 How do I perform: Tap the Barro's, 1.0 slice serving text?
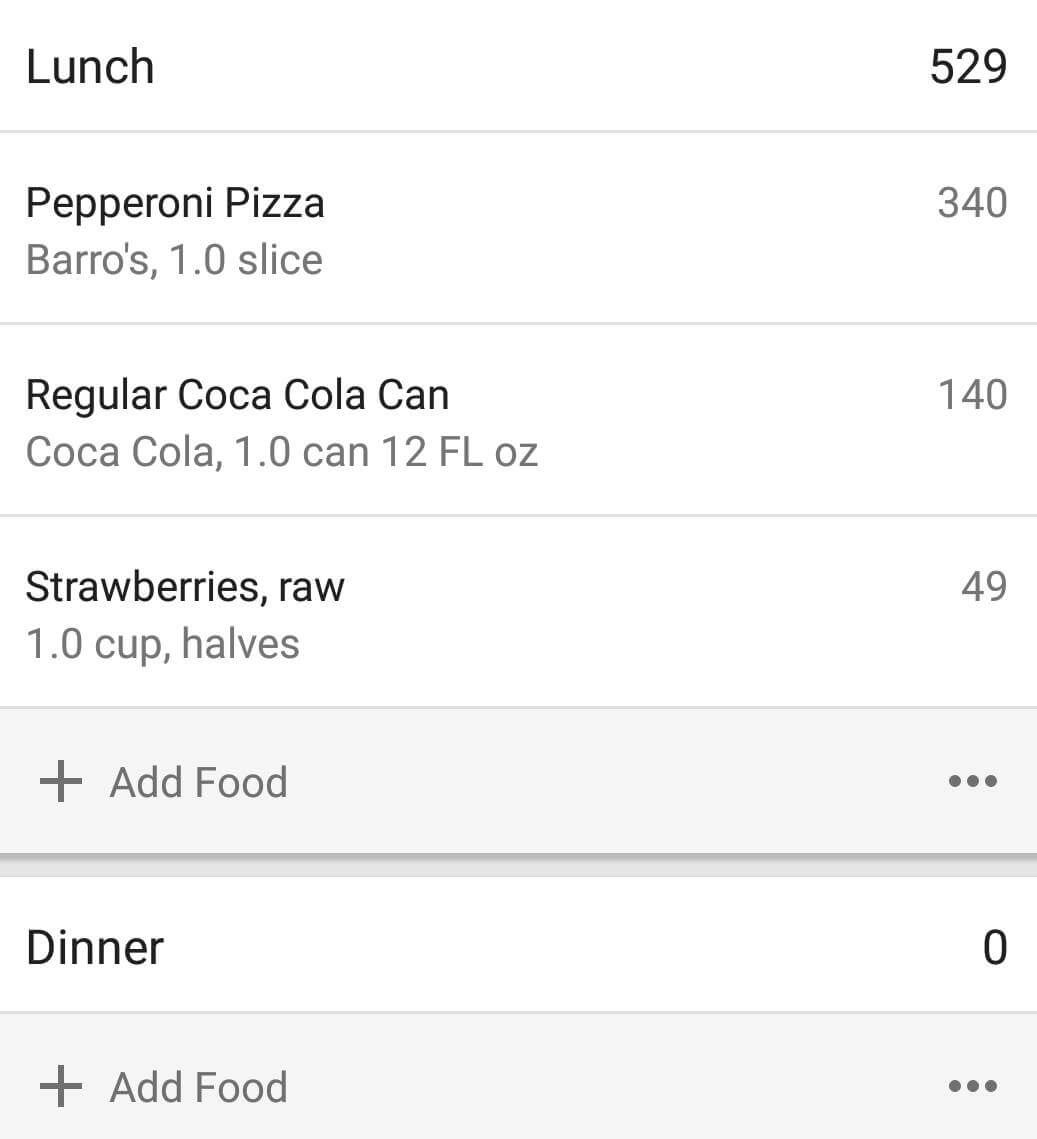174,260
